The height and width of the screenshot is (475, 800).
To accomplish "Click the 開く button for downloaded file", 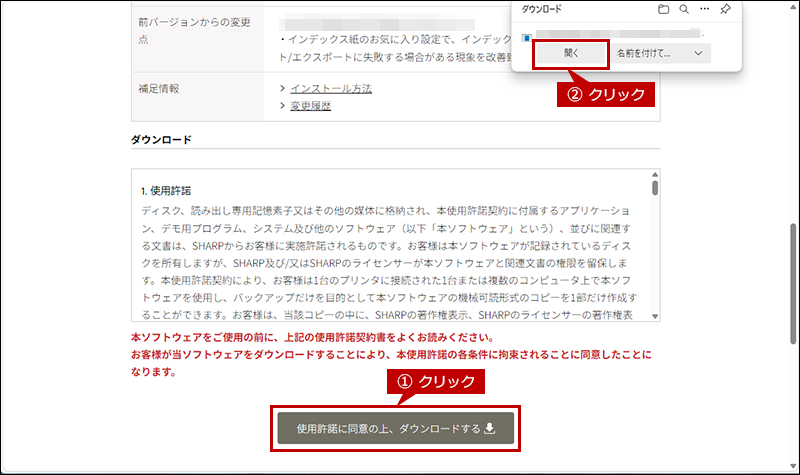I will 571,53.
